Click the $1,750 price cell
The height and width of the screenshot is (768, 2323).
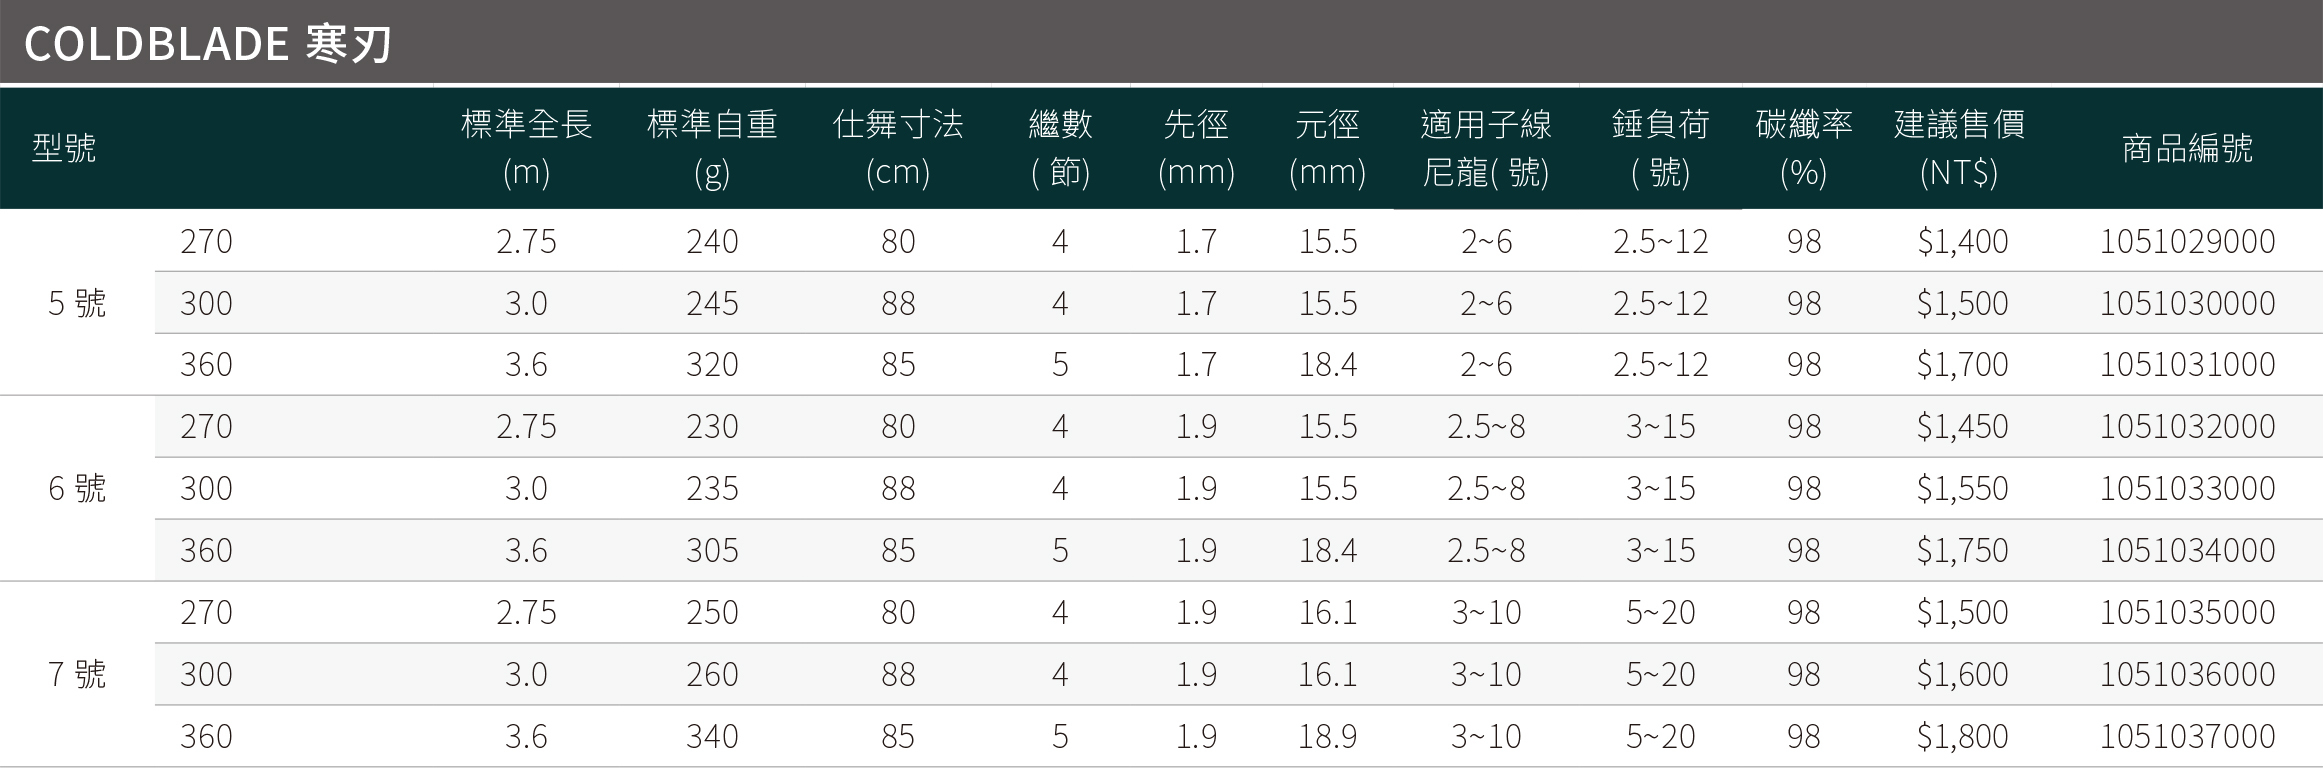1962,550
